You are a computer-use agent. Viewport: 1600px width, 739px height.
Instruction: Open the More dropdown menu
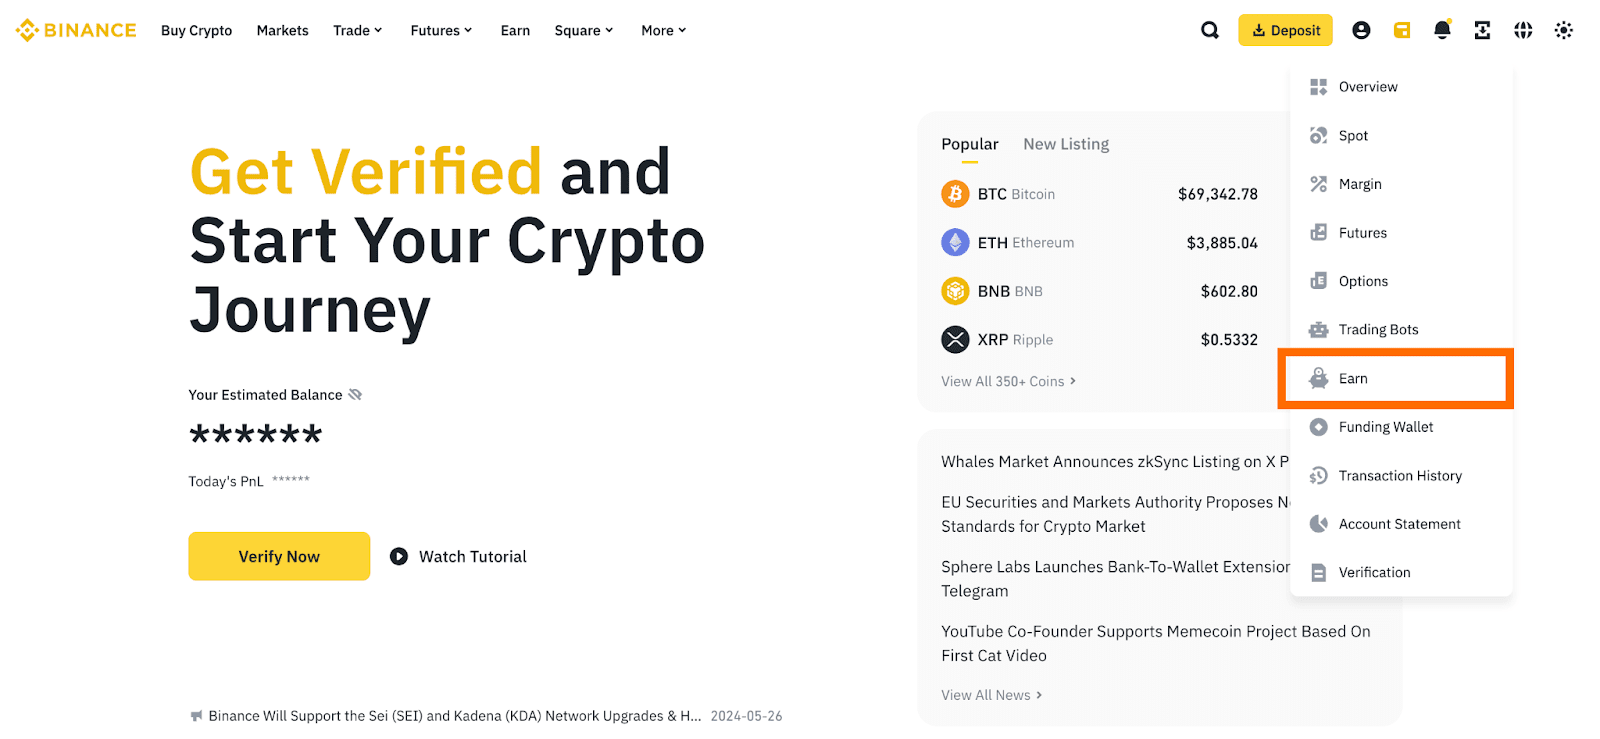tap(664, 30)
